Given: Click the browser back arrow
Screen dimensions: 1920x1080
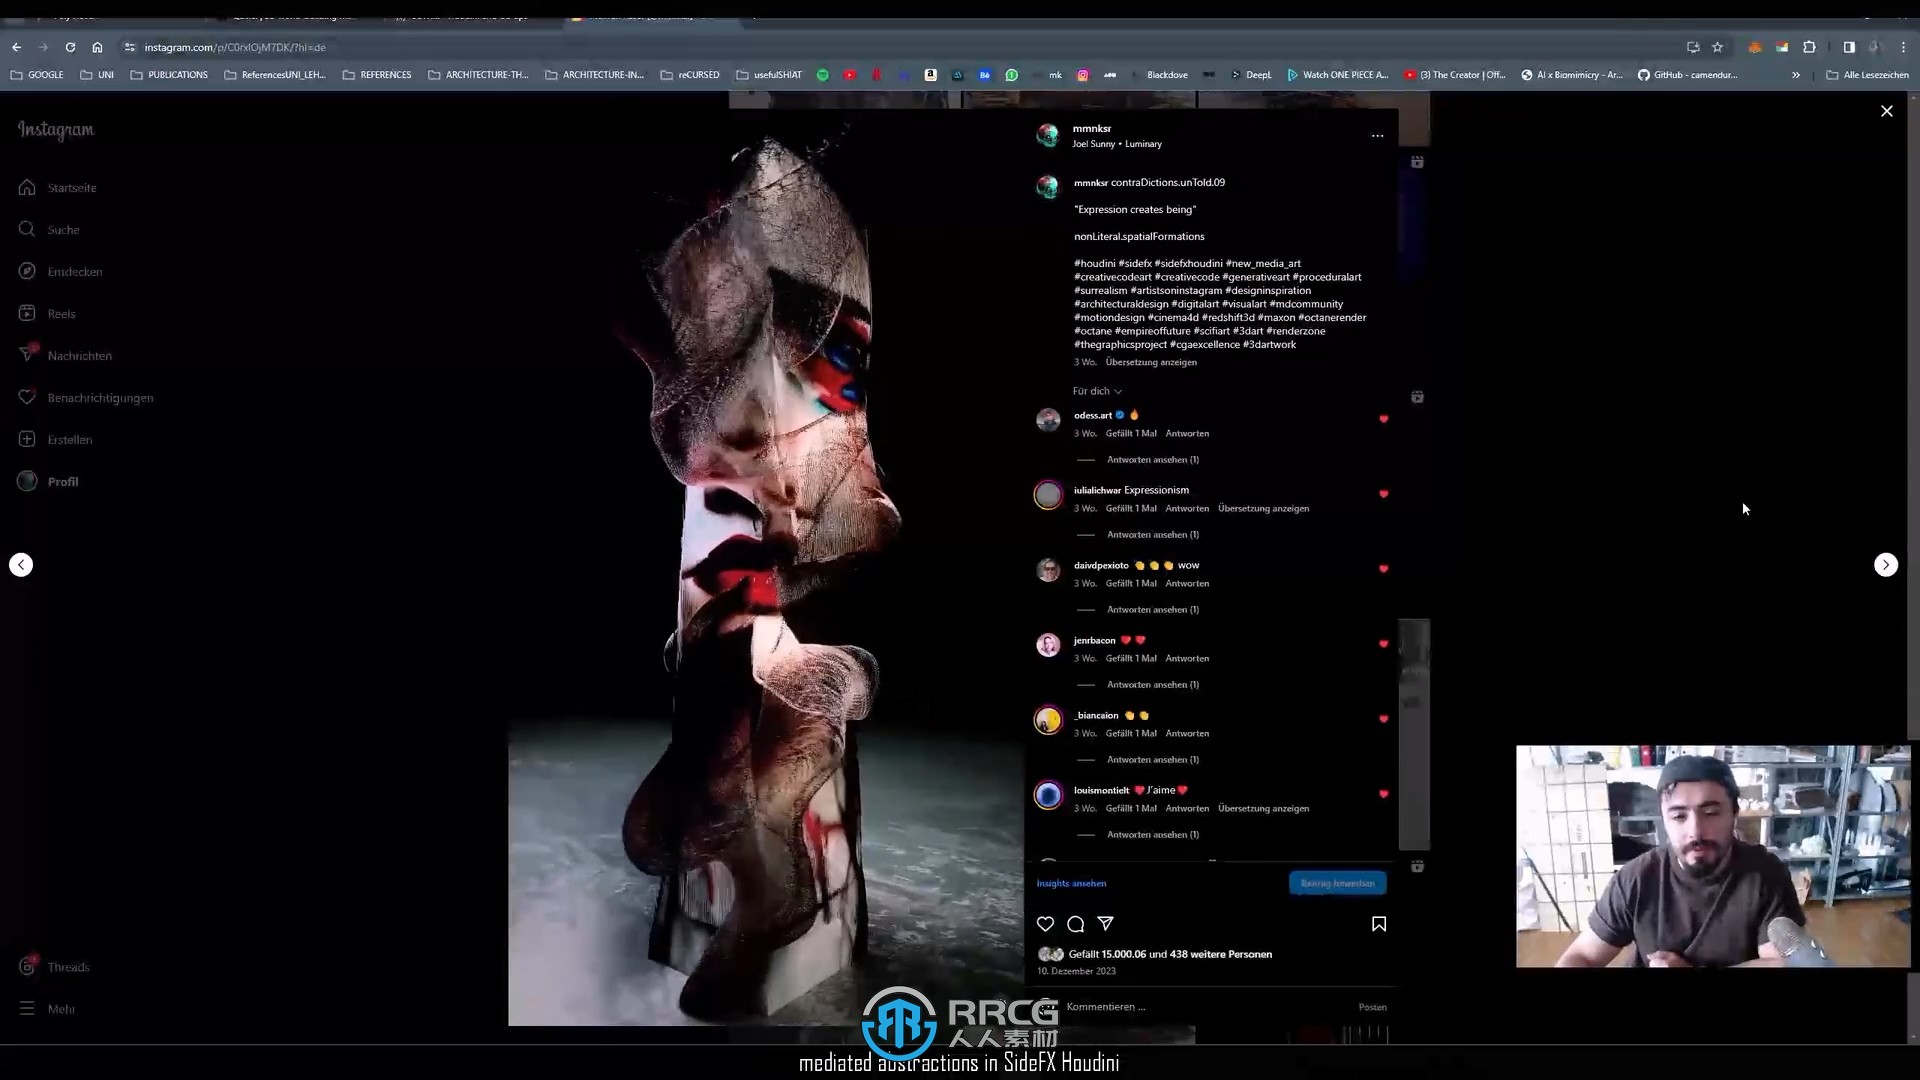Looking at the screenshot, I should coord(16,47).
